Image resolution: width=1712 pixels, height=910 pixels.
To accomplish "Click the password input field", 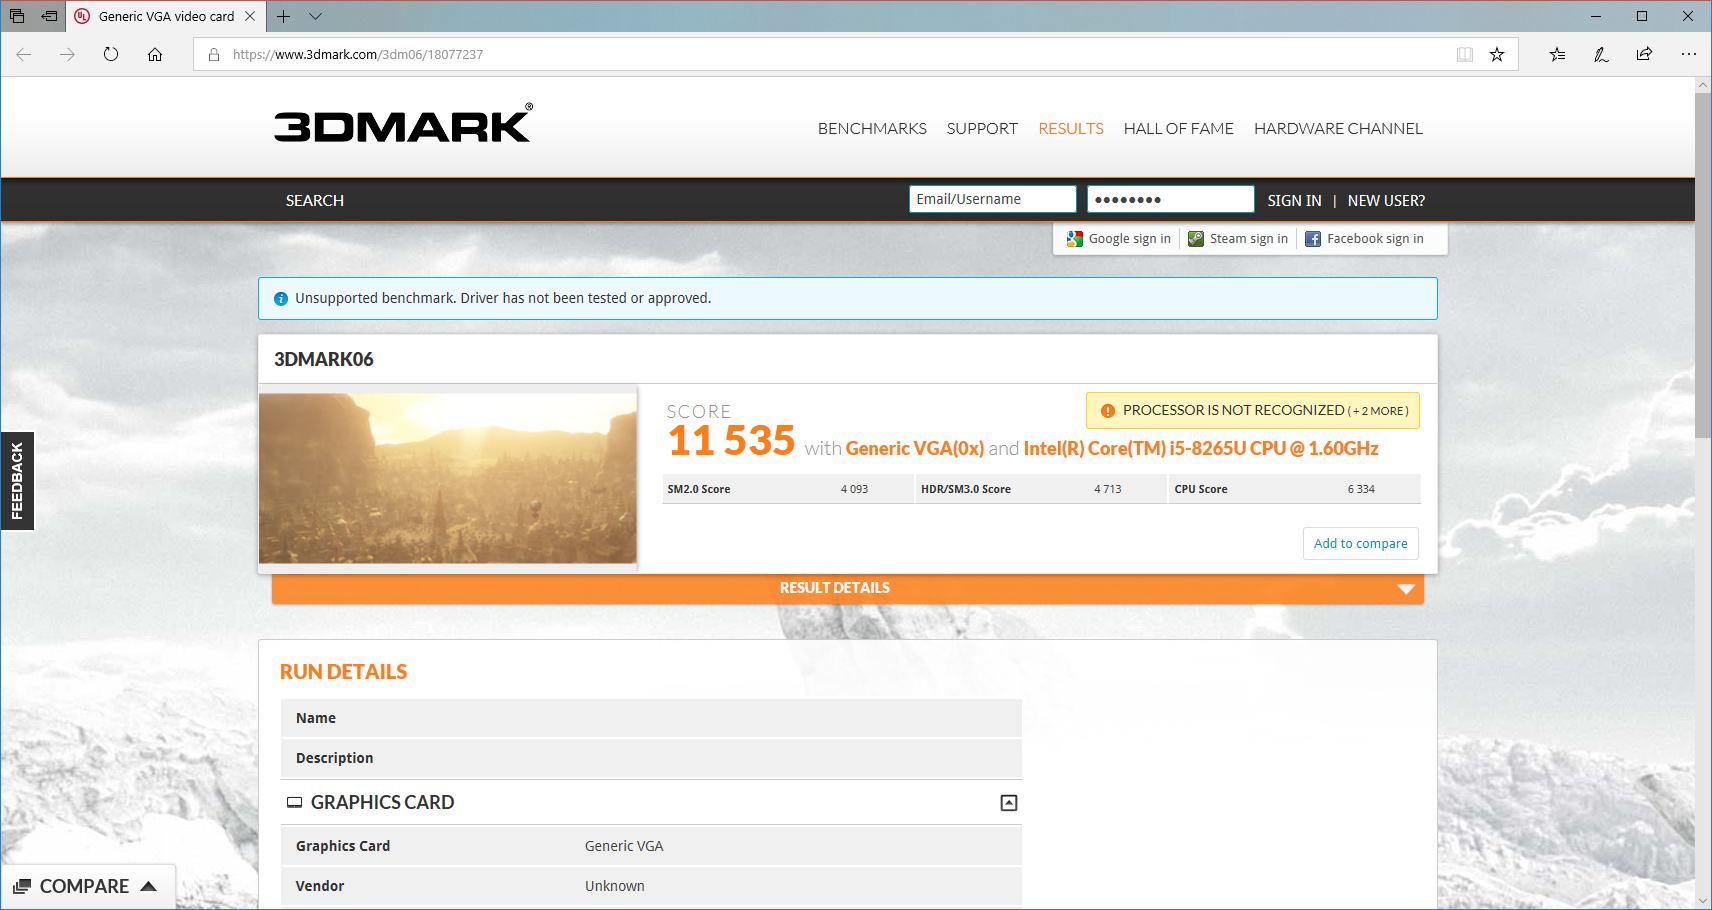I will [1170, 199].
